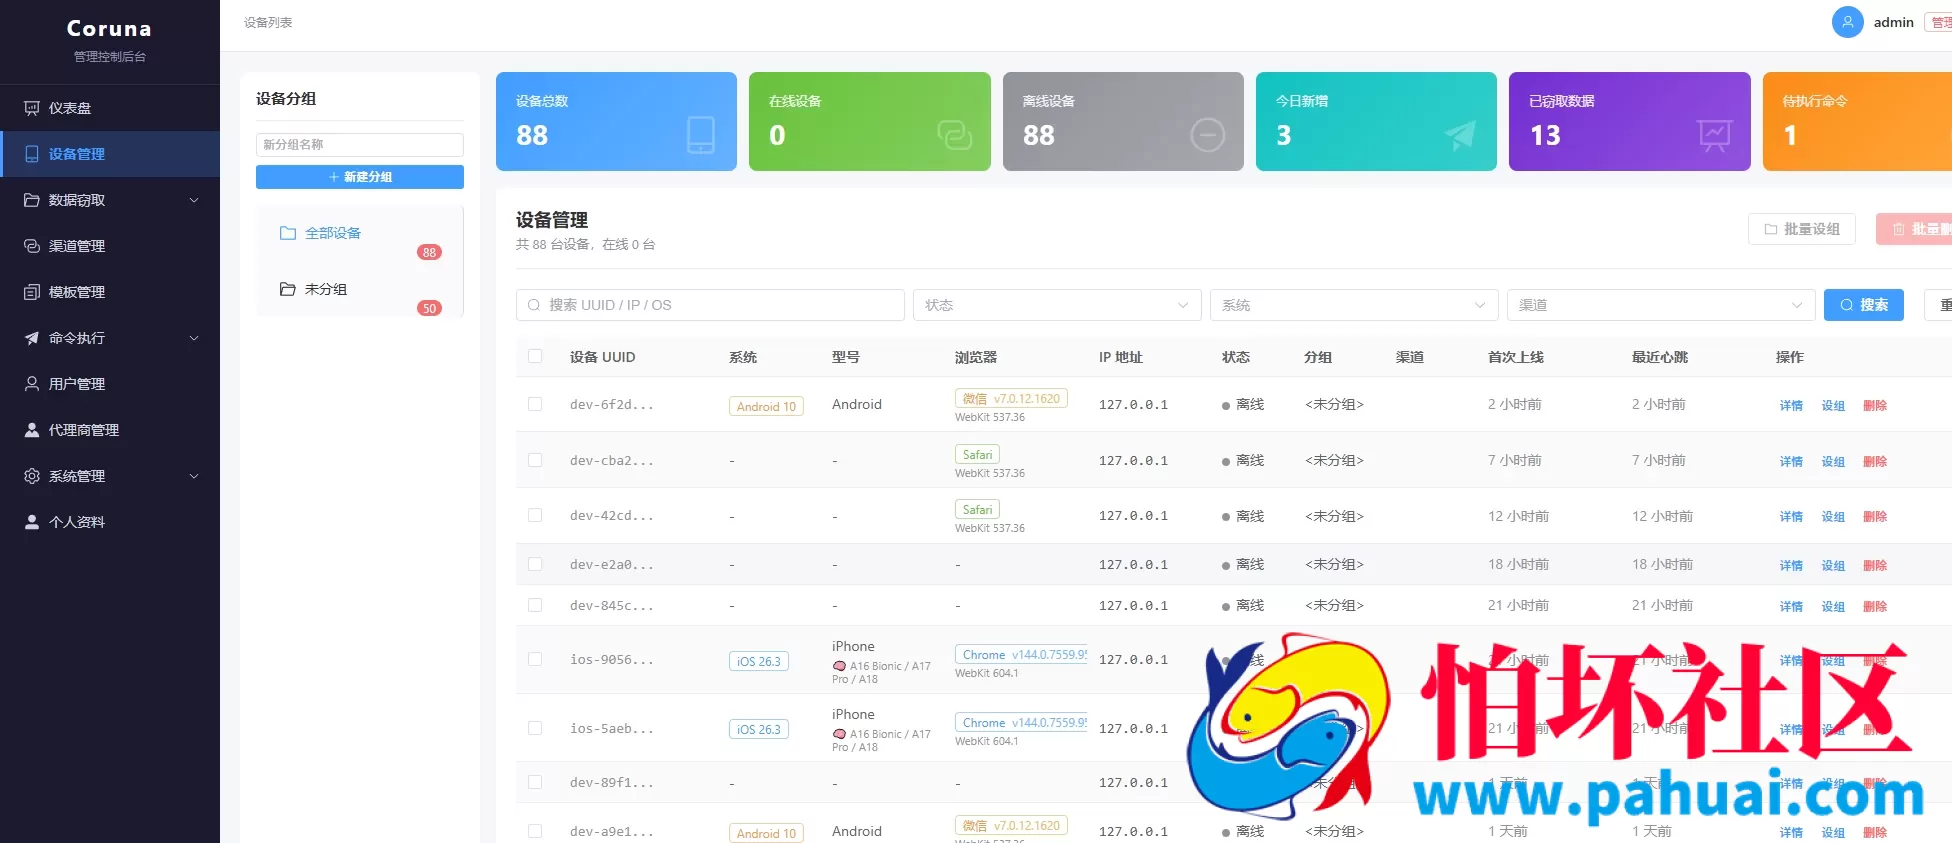Click the link icon on 在线设备 card

click(954, 135)
